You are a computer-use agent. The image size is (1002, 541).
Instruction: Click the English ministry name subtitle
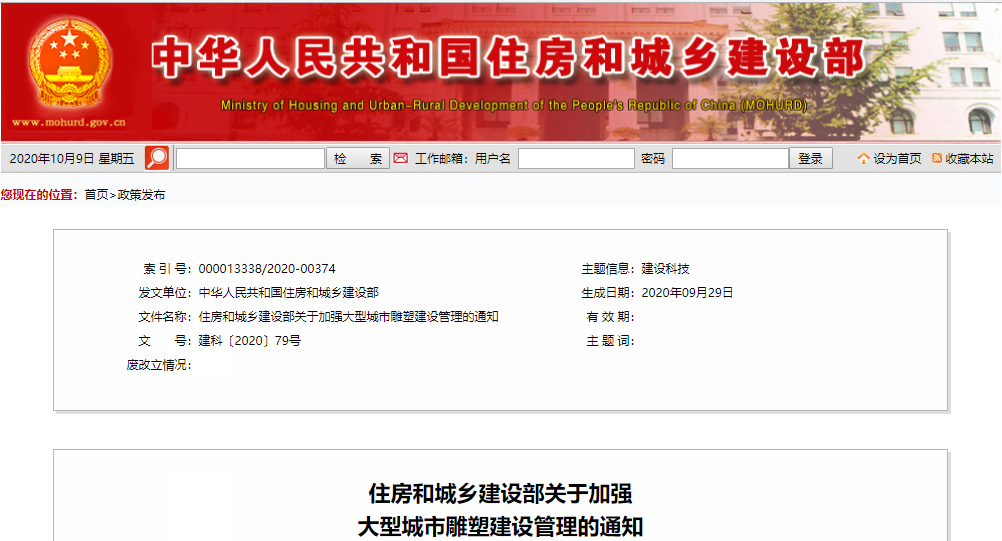coord(514,105)
